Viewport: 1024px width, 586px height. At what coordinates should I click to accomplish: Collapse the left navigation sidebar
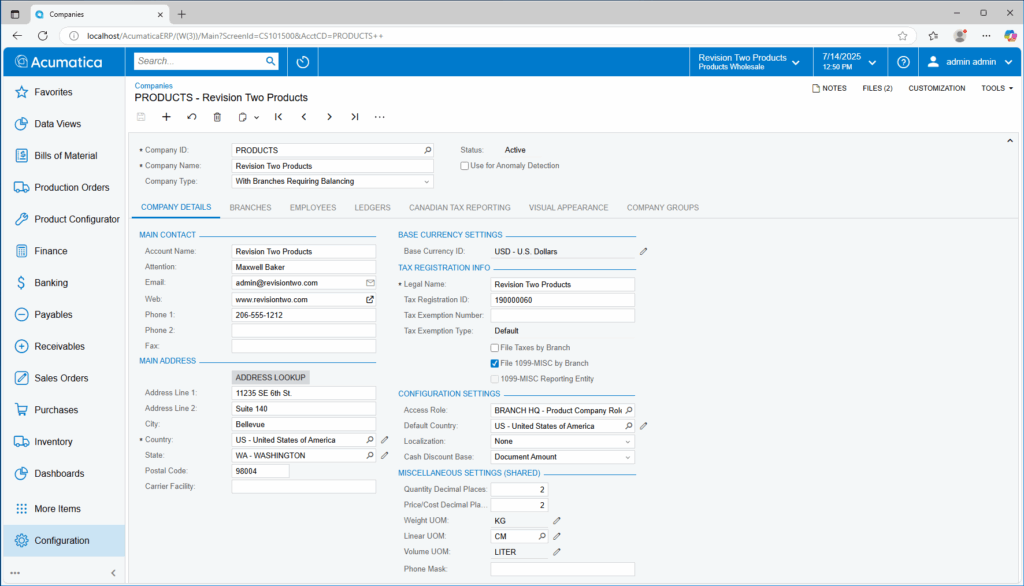click(113, 573)
